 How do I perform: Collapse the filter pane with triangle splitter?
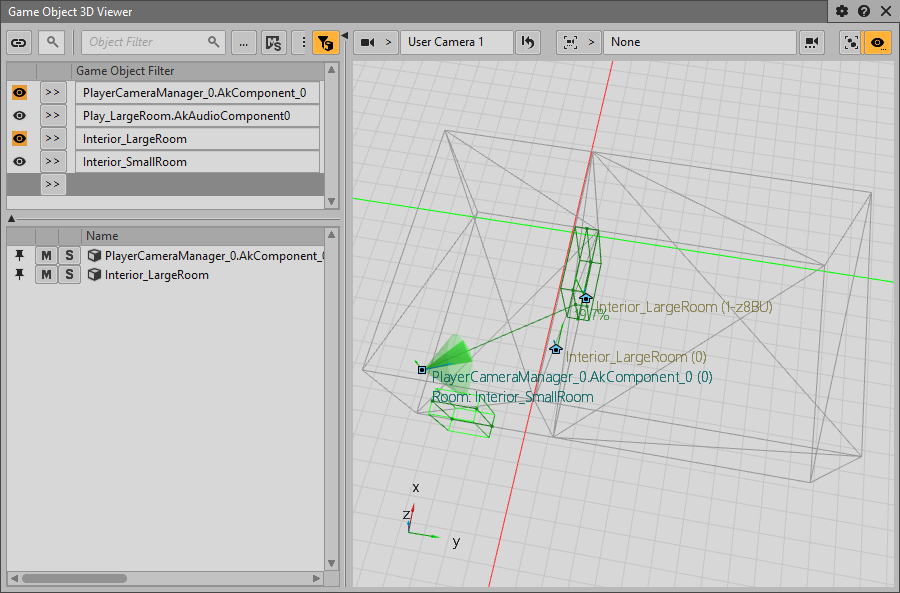(x=11, y=218)
